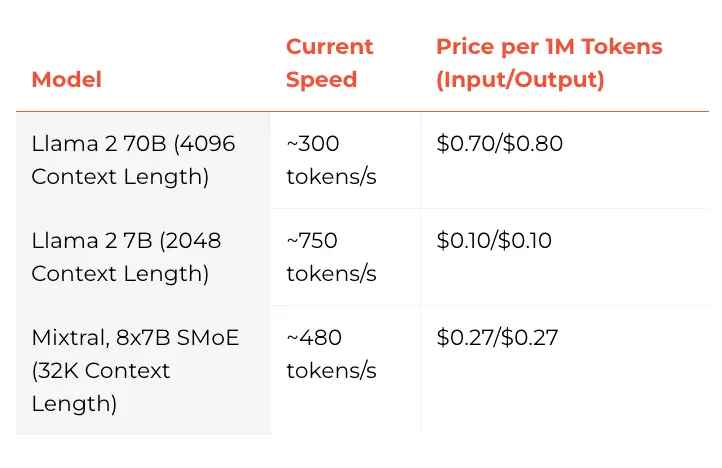
Task: Click the Price per 1M Tokens header
Action: 549,47
